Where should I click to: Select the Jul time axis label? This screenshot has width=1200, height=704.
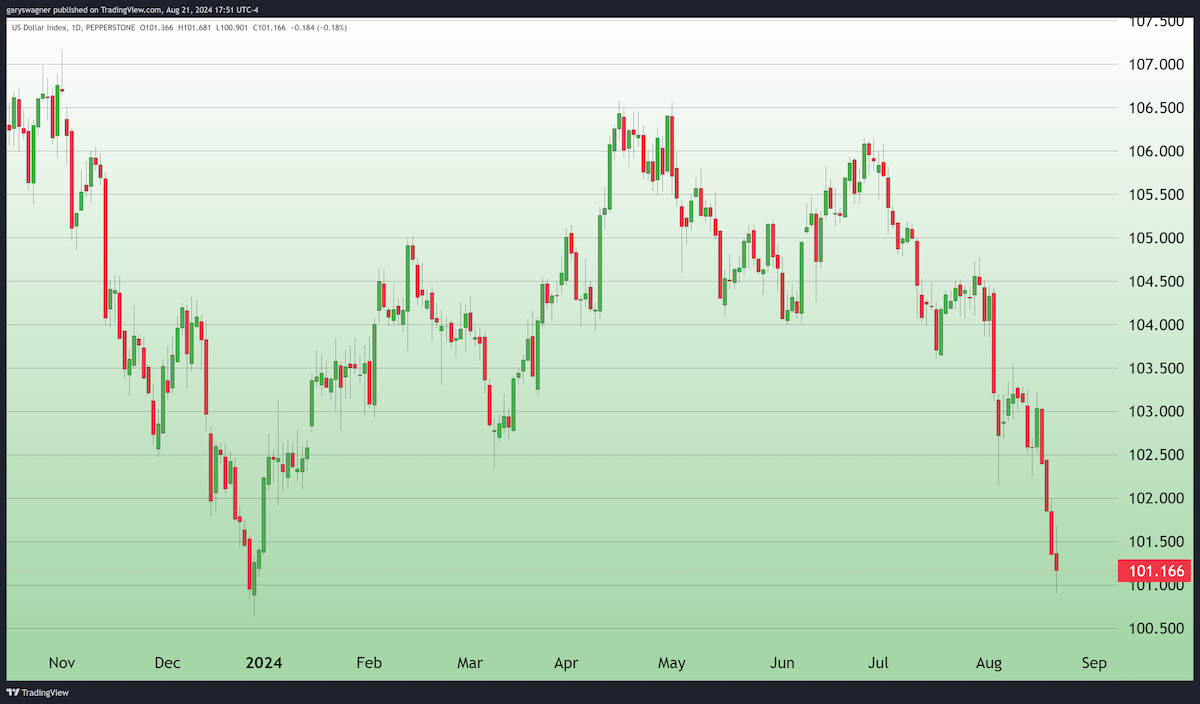point(879,663)
